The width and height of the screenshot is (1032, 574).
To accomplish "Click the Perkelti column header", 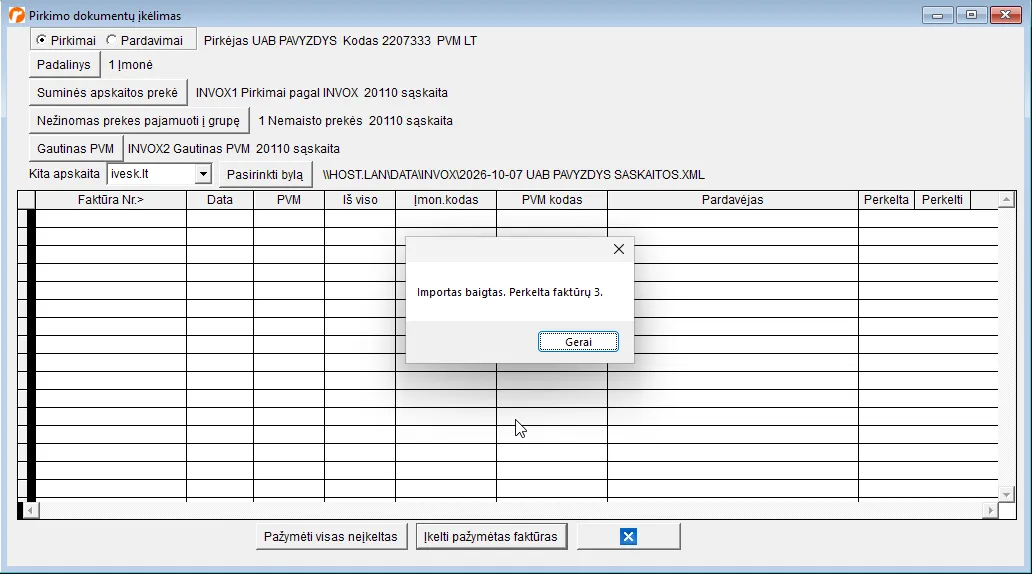I will (942, 199).
